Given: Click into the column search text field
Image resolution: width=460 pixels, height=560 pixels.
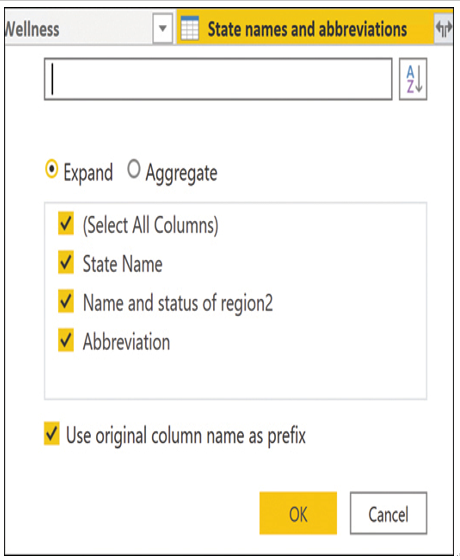Looking at the screenshot, I should [218, 79].
